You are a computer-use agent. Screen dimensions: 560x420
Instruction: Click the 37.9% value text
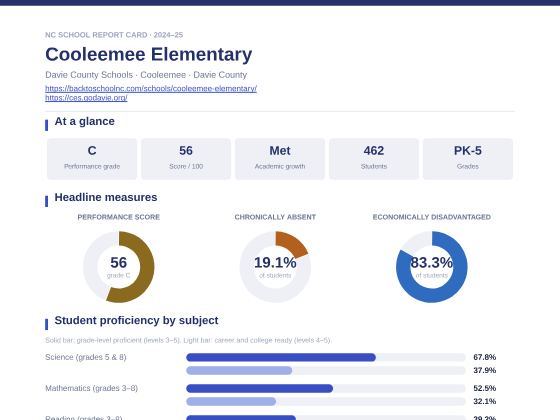(x=484, y=370)
